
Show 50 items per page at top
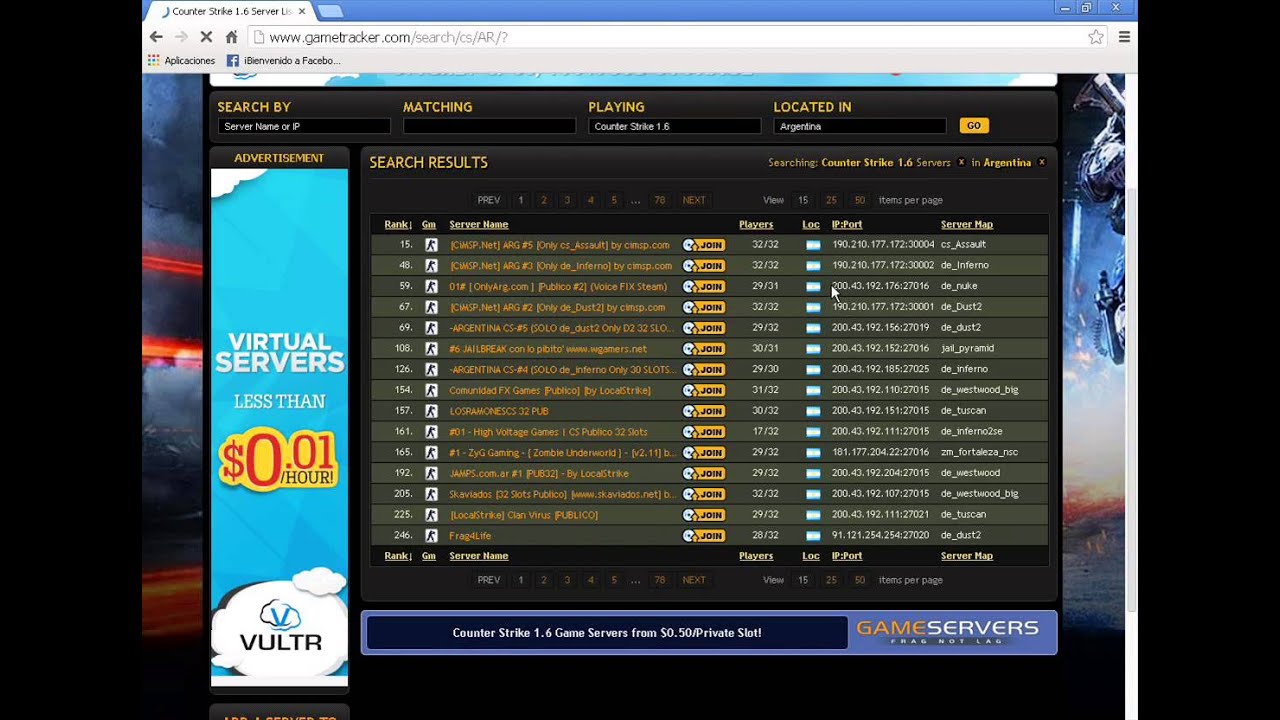pyautogui.click(x=859, y=200)
